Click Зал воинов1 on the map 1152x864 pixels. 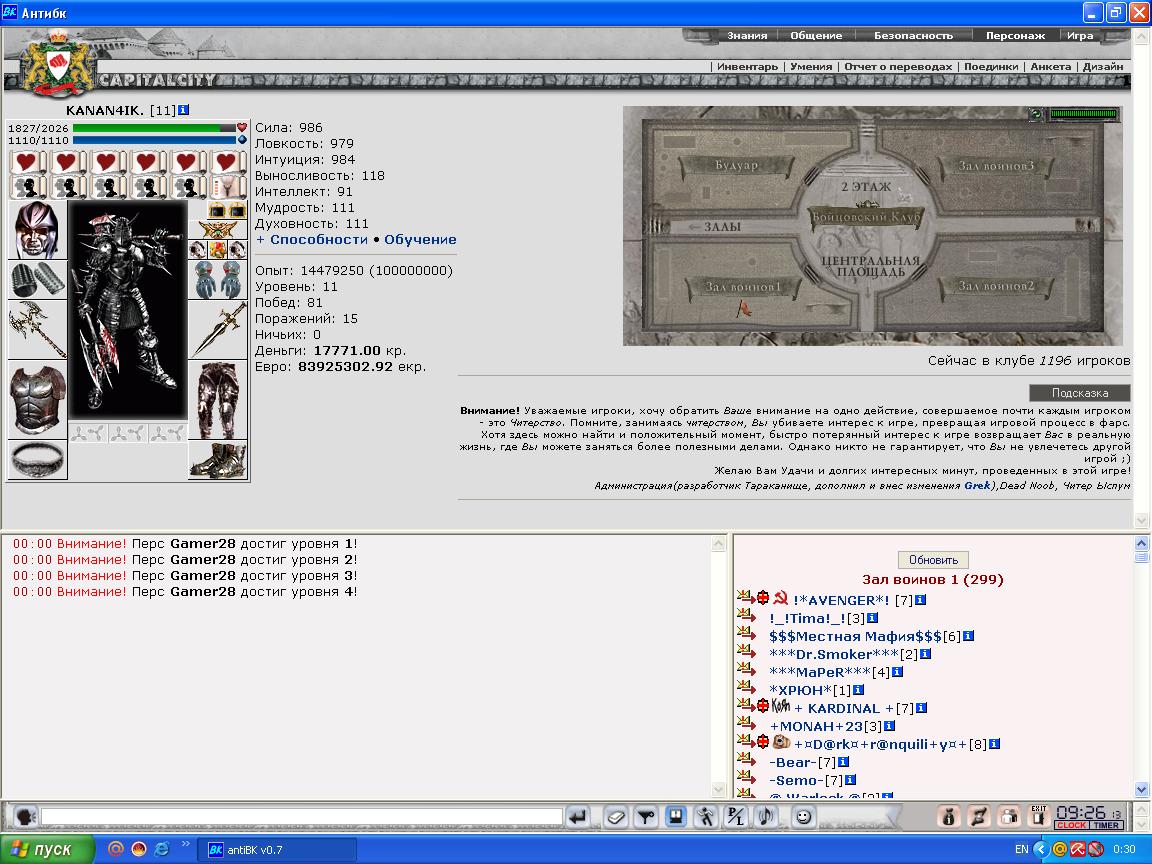tap(744, 287)
